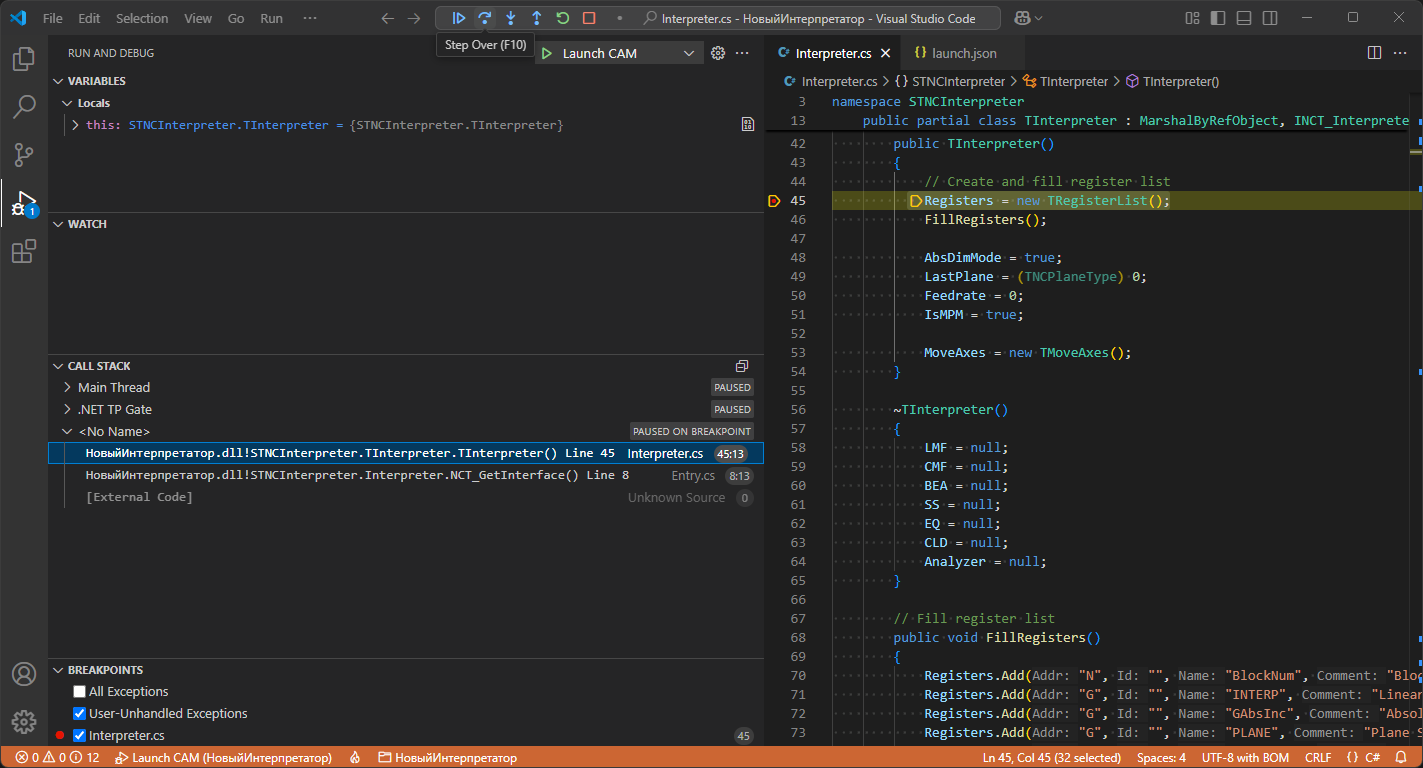Open the Manage gear in activity bar

click(x=24, y=722)
